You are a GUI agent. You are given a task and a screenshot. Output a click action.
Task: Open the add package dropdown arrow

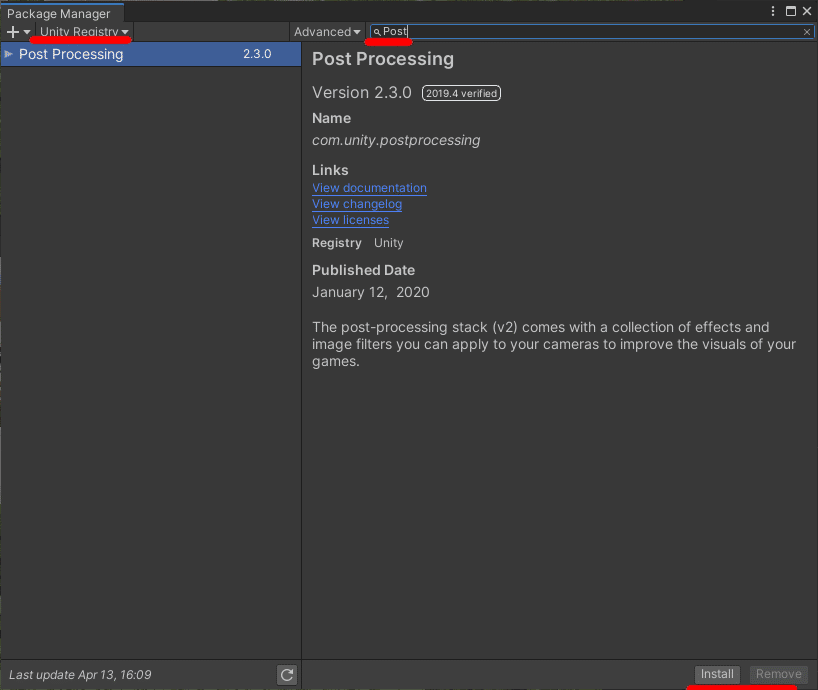[27, 32]
